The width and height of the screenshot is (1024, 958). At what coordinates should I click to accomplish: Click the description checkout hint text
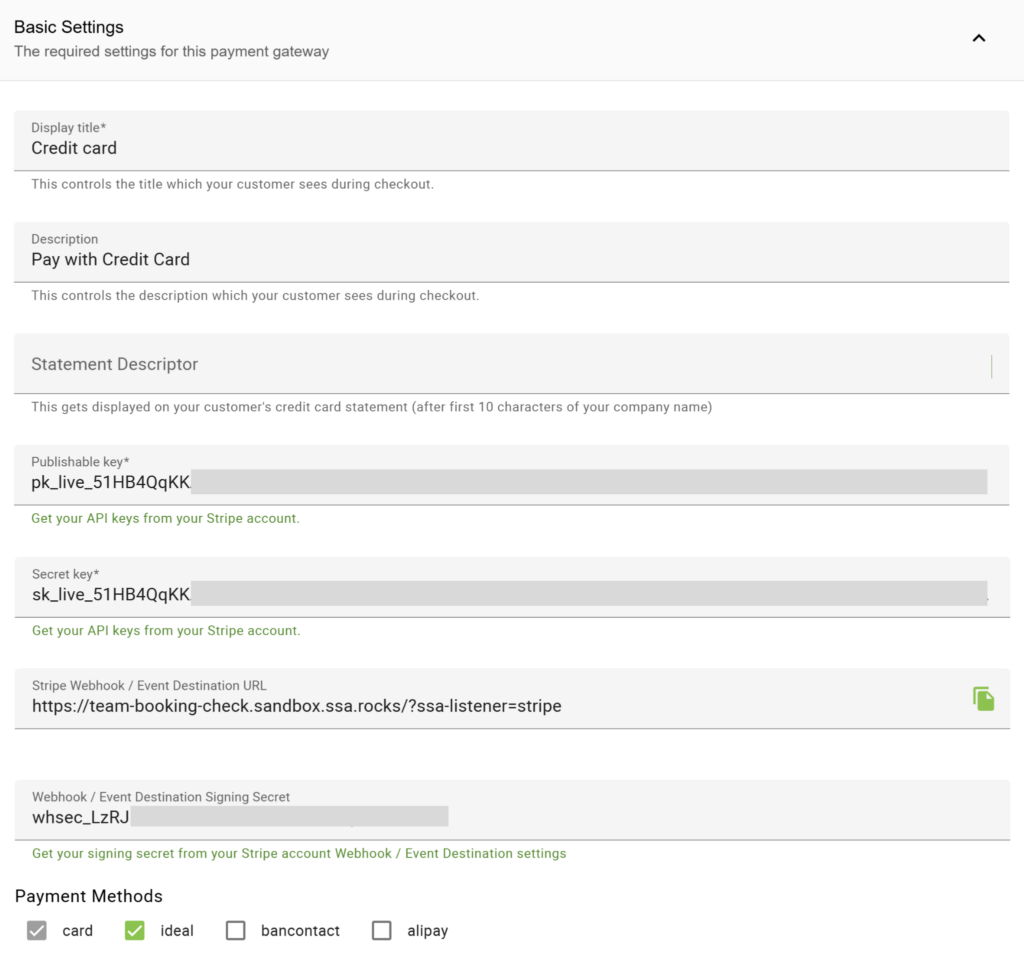(x=255, y=296)
